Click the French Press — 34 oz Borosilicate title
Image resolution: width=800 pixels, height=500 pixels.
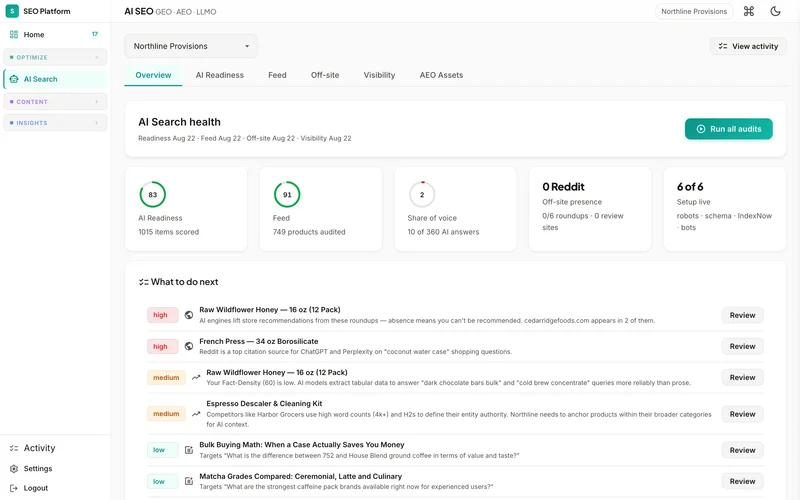click(x=259, y=341)
